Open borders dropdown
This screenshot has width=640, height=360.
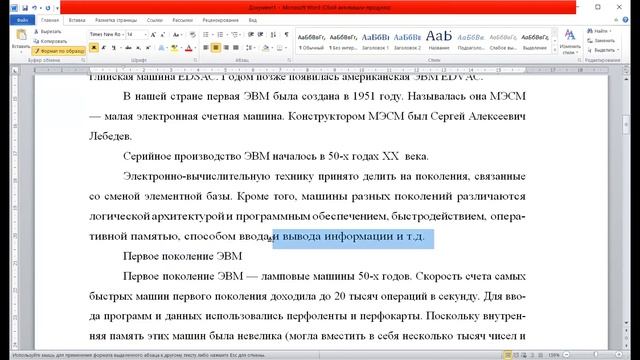286,48
